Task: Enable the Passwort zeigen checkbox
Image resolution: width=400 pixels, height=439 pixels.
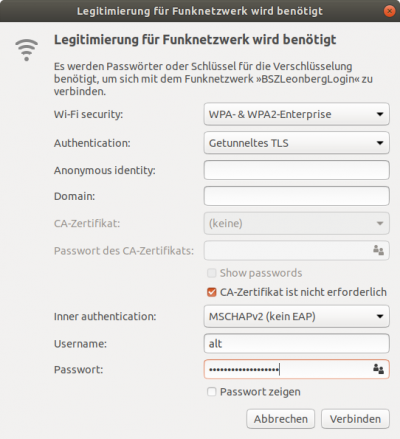Action: click(x=212, y=392)
